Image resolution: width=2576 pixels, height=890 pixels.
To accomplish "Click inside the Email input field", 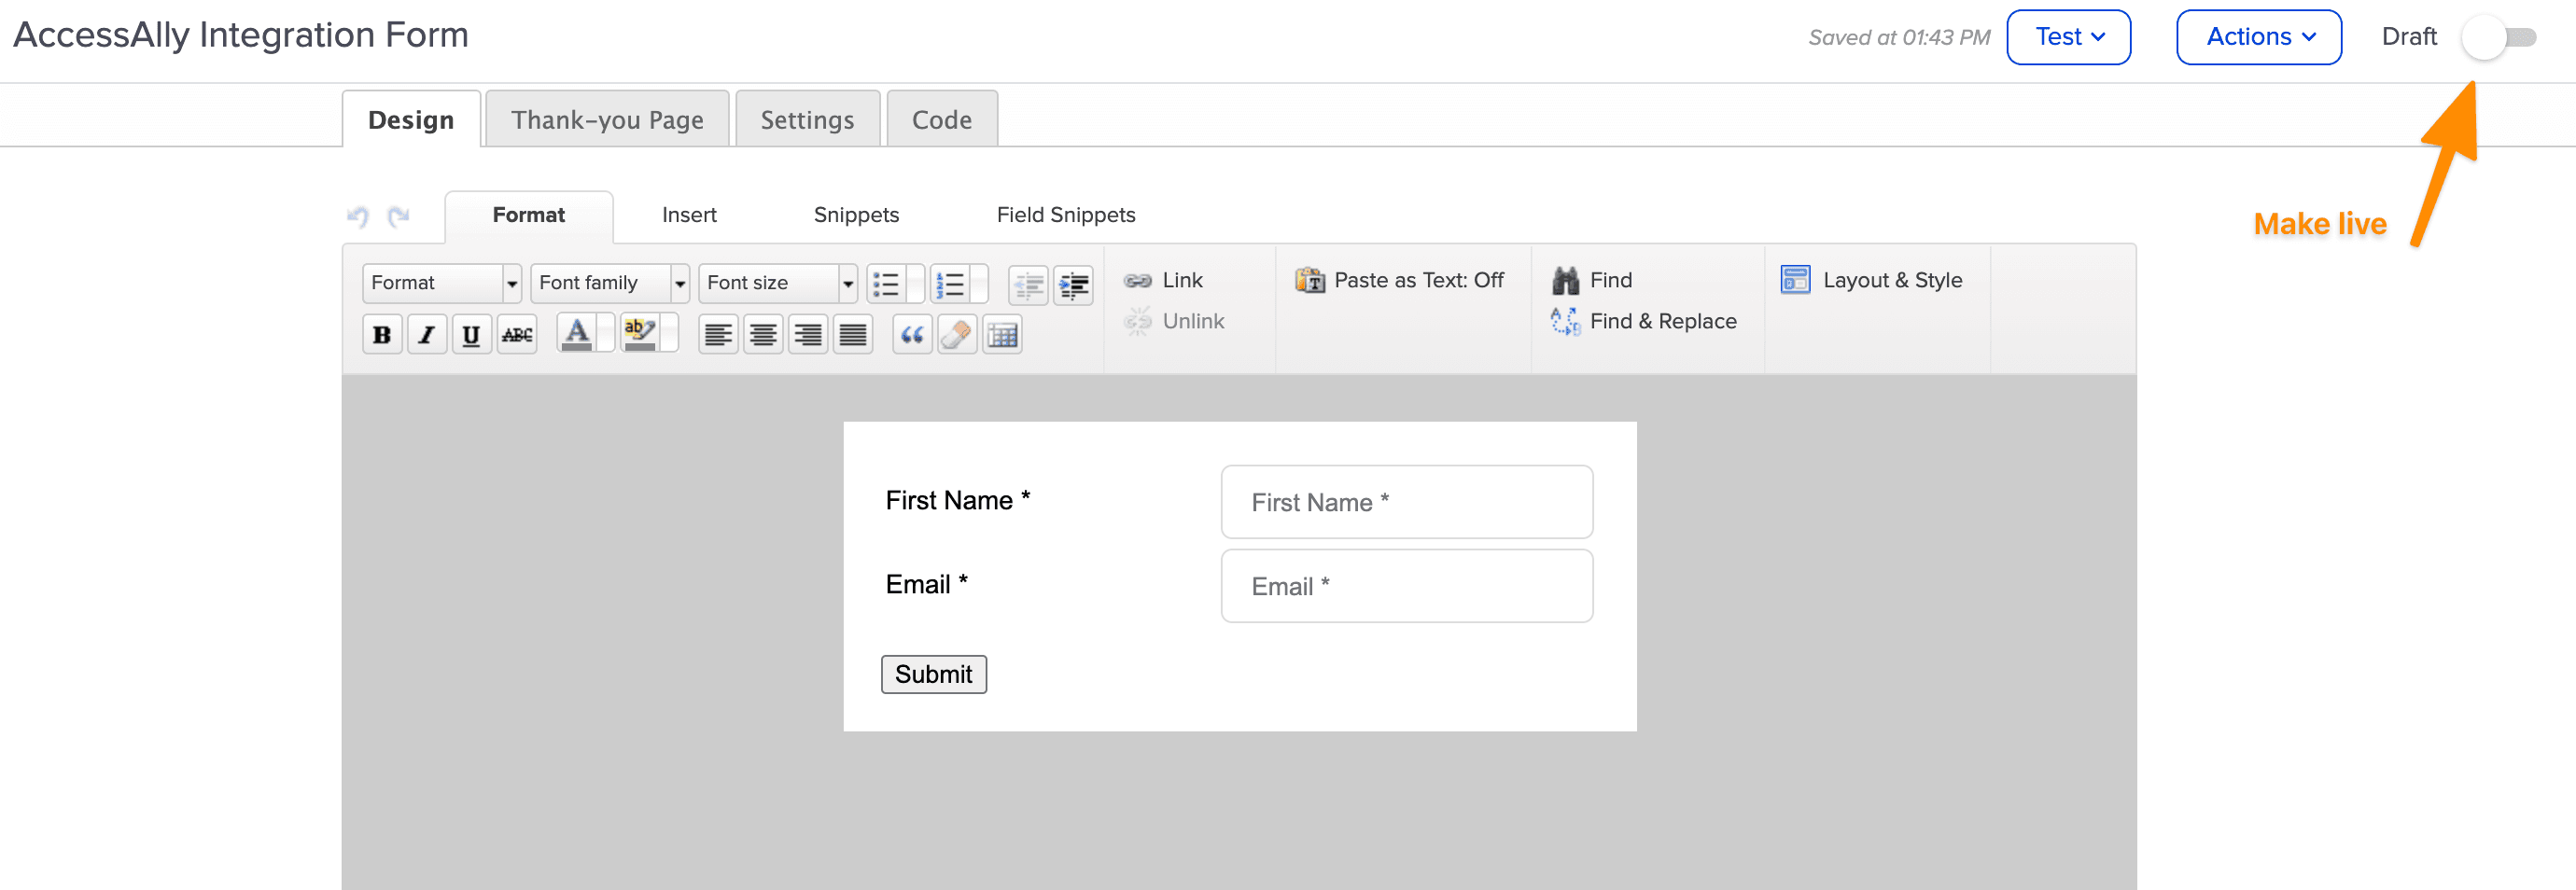I will click(1405, 585).
